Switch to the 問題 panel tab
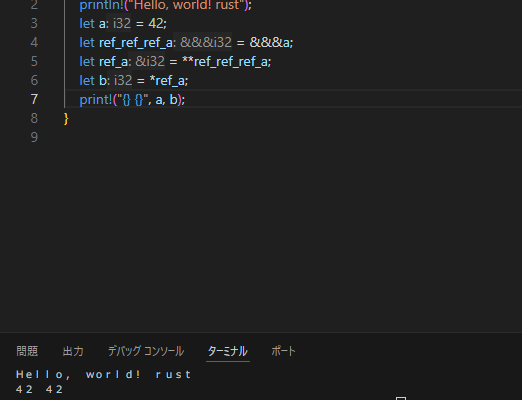Viewport: 522px width, 400px height. pos(27,351)
